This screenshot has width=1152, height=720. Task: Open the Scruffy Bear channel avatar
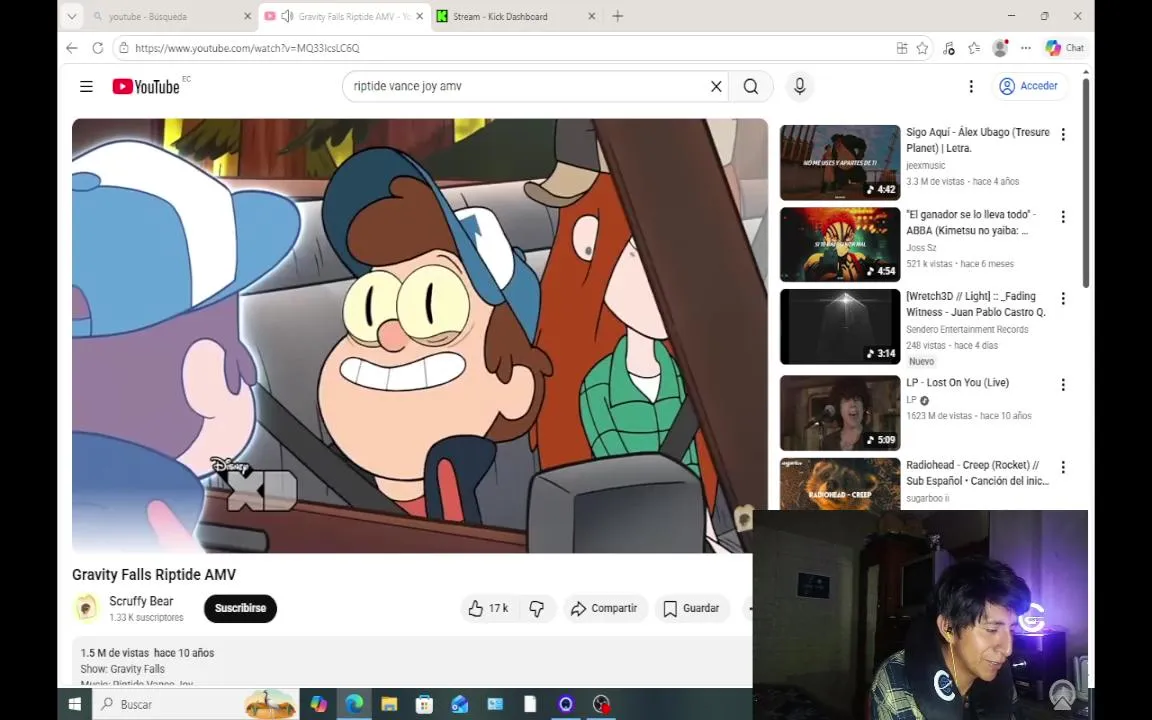tap(87, 608)
